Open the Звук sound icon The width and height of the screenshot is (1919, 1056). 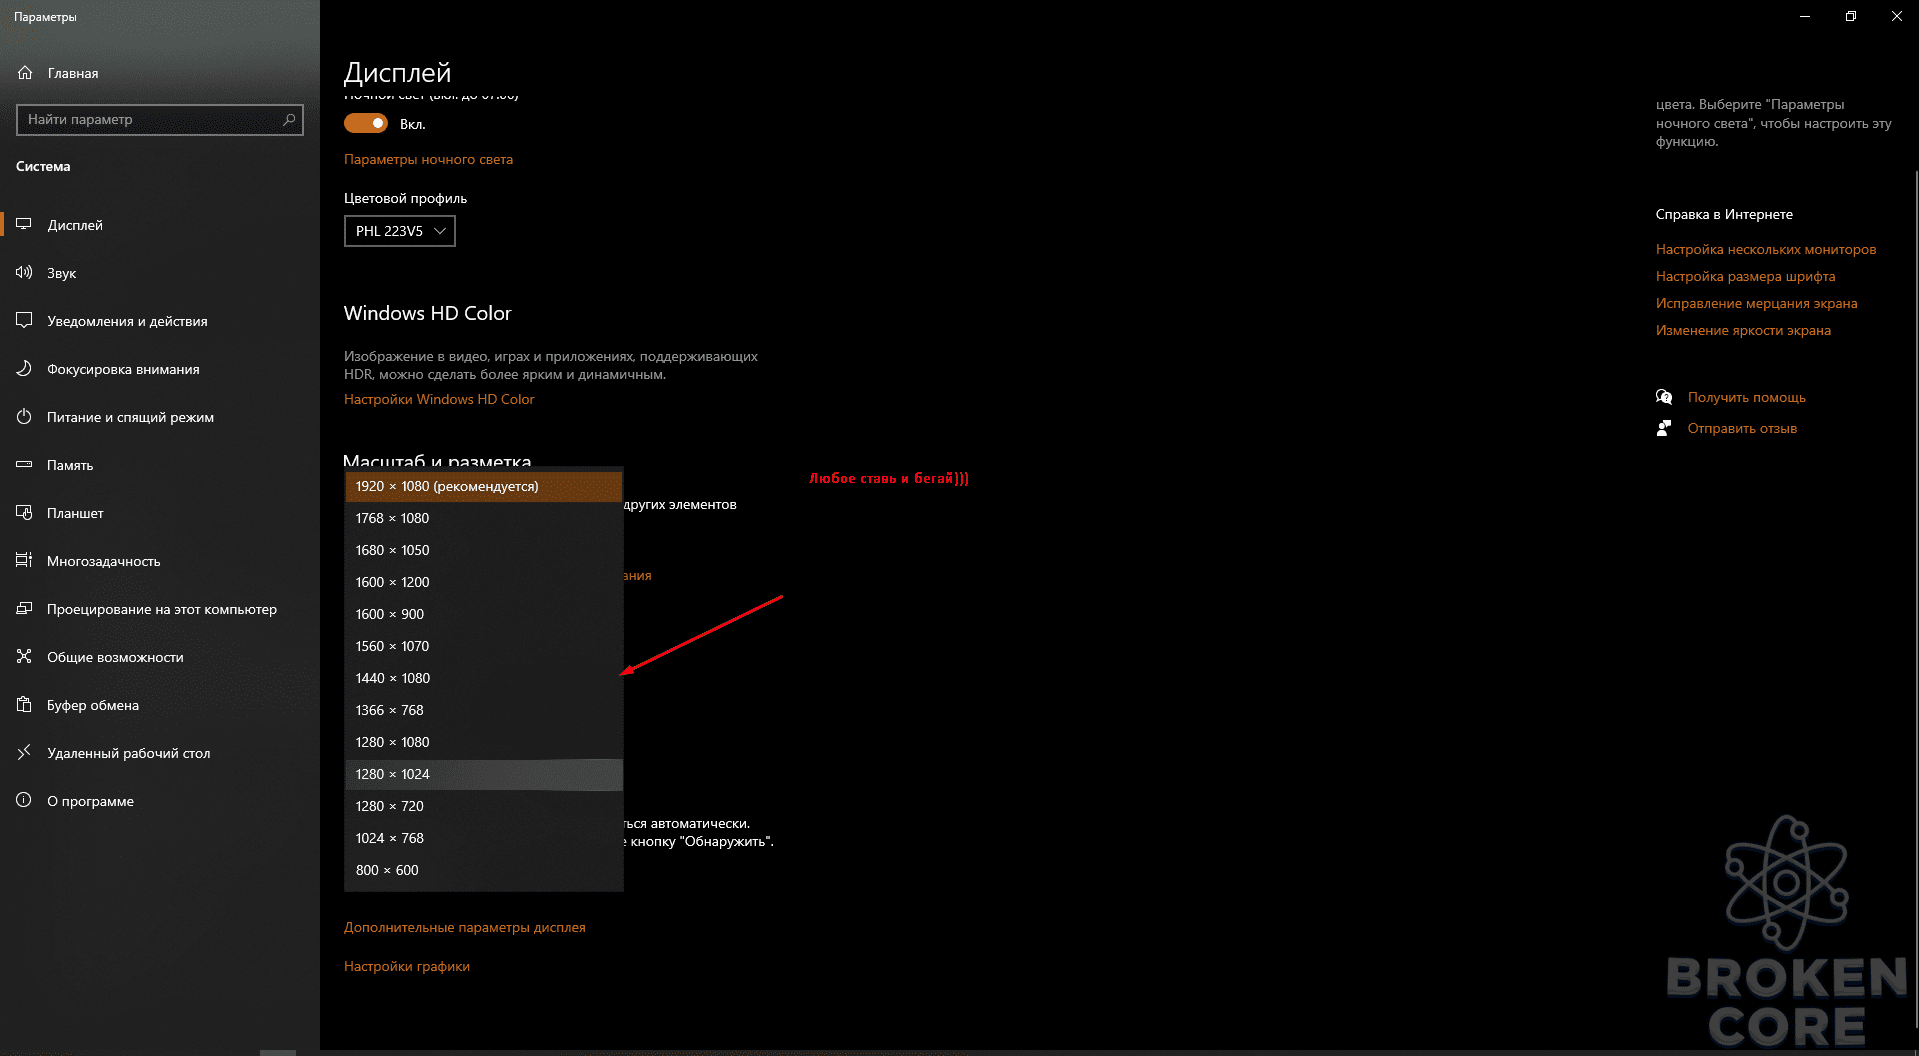tap(24, 273)
